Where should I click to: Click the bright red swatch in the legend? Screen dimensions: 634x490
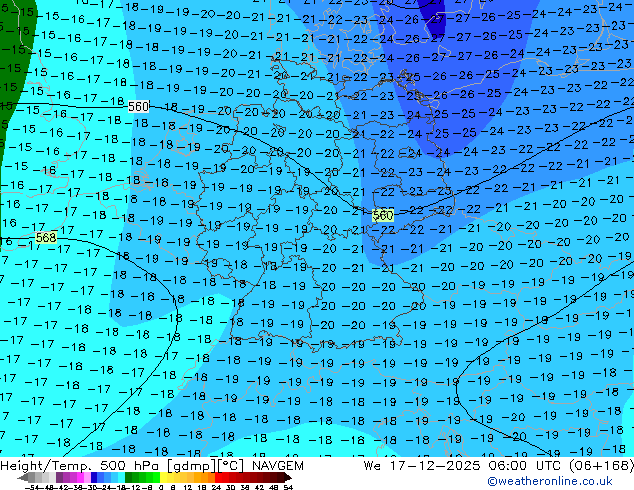point(218,478)
